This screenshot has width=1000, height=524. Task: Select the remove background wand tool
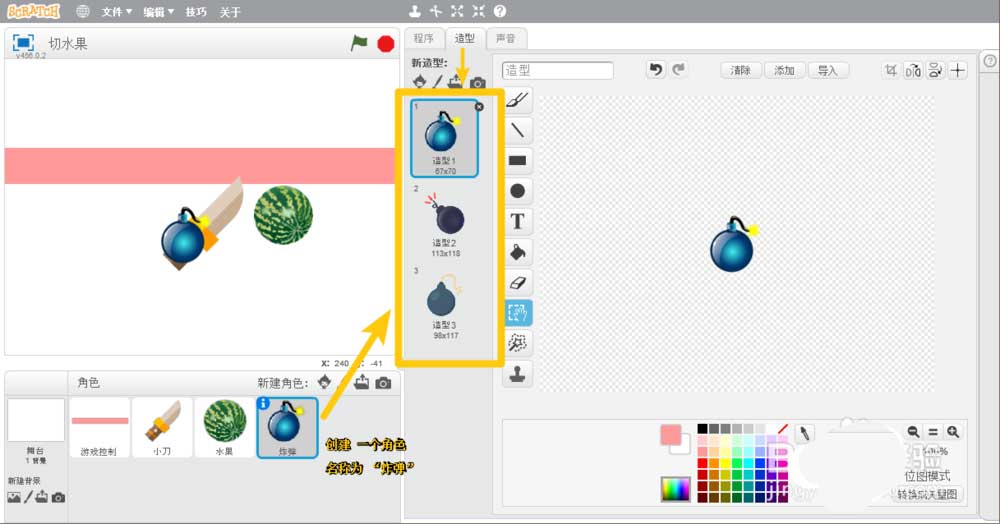point(517,343)
